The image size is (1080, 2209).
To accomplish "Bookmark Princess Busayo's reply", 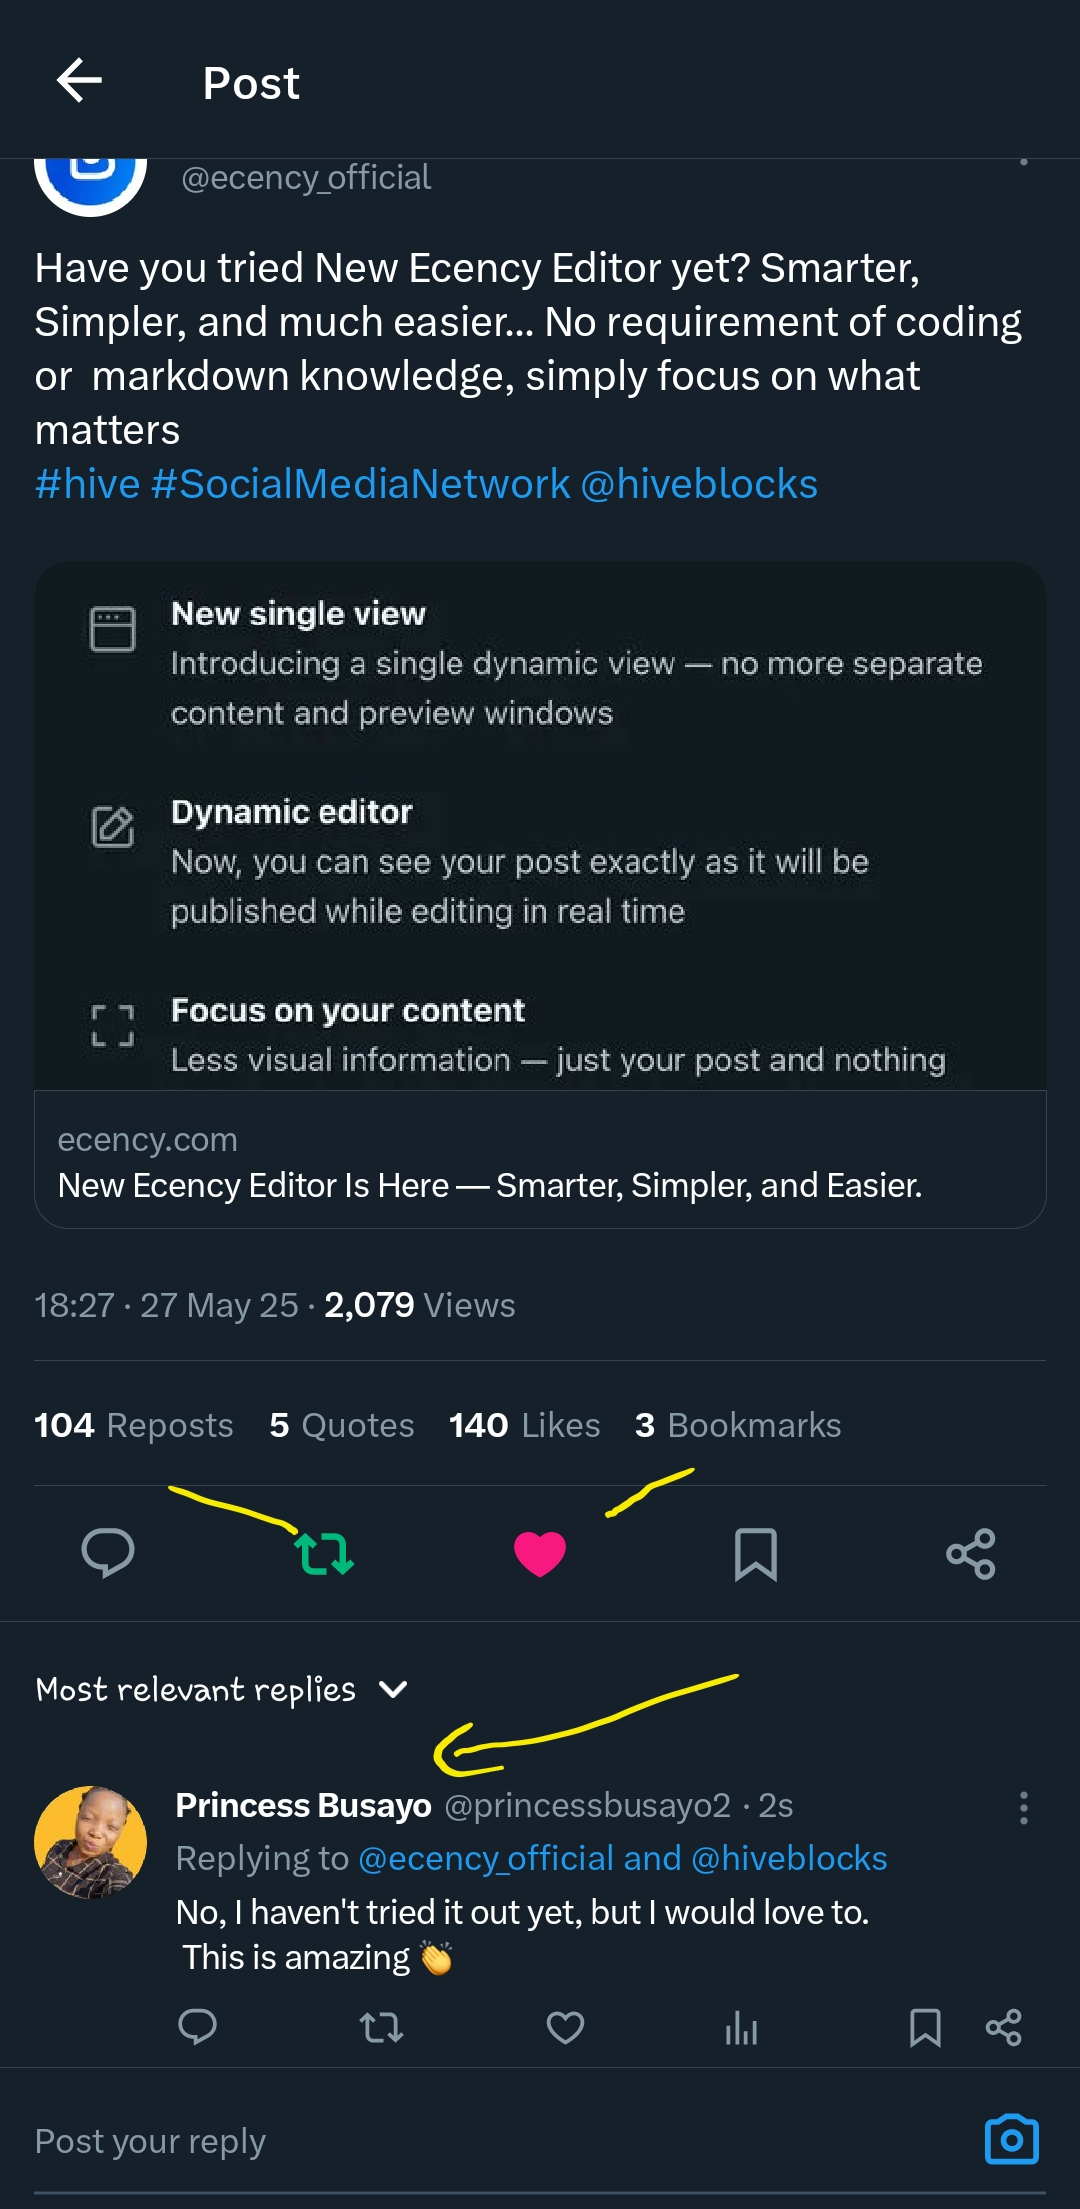I will click(x=925, y=2028).
